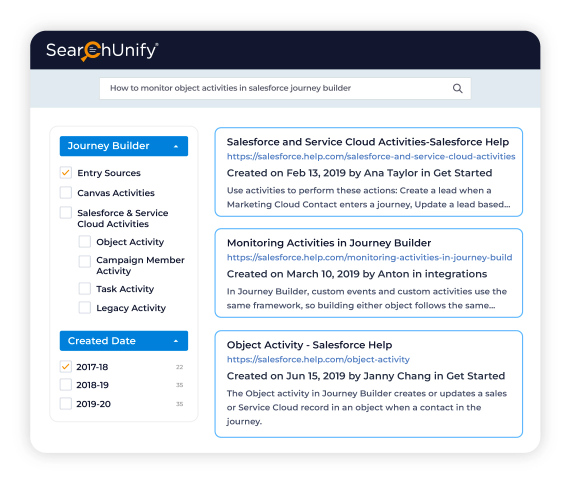The image size is (570, 482).
Task: Collapse the Journey Builder filter arrow
Action: 176,146
